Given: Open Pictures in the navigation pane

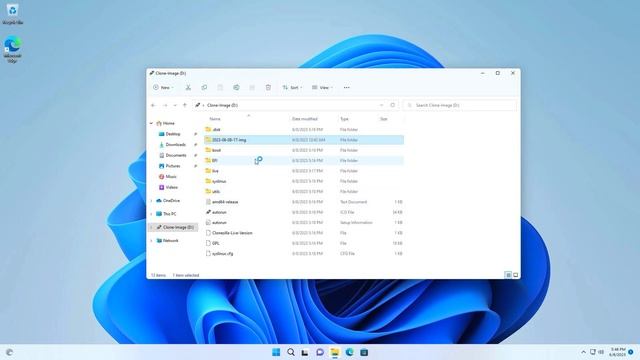Looking at the screenshot, I should (173, 166).
